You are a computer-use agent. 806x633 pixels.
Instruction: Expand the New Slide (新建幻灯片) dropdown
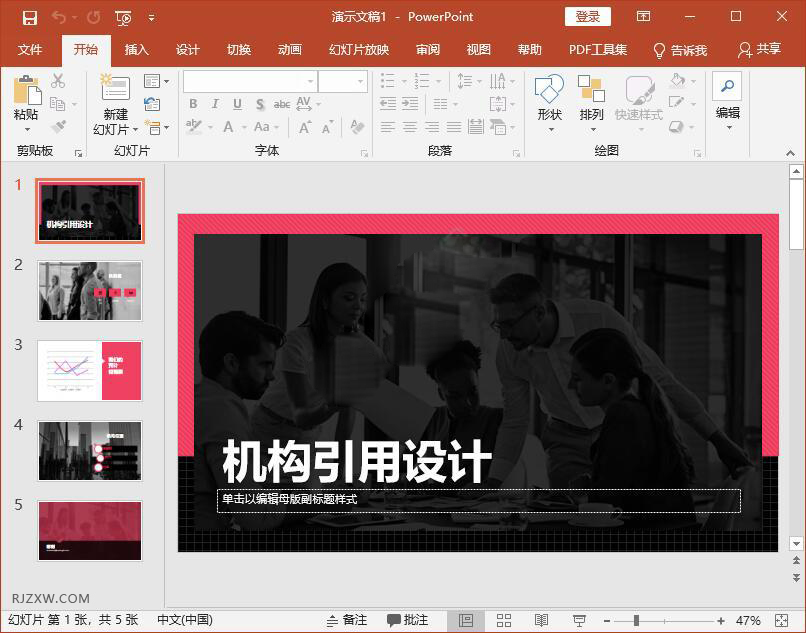[135, 129]
